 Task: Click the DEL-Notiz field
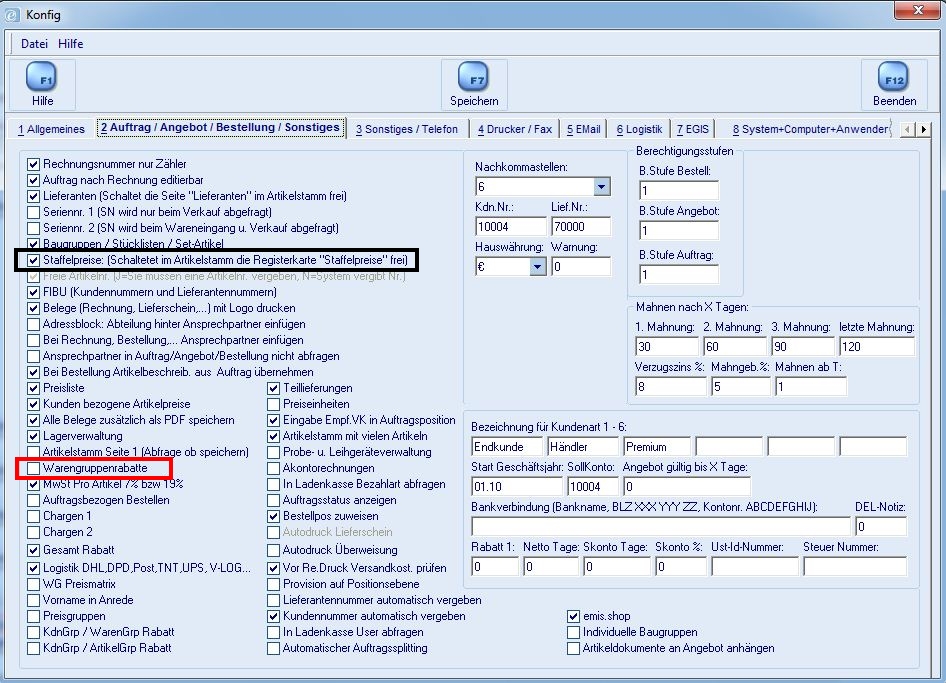pyautogui.click(x=880, y=526)
